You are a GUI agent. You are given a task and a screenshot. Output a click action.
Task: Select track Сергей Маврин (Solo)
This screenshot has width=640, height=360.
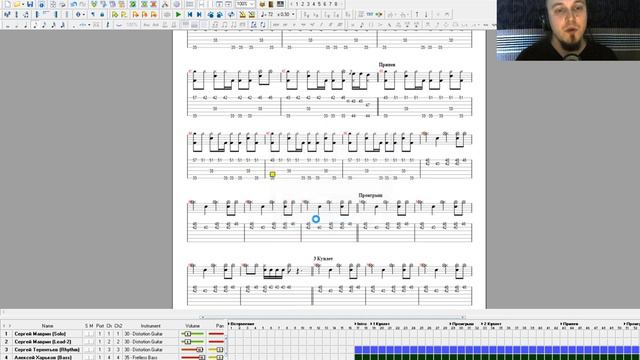[40, 333]
